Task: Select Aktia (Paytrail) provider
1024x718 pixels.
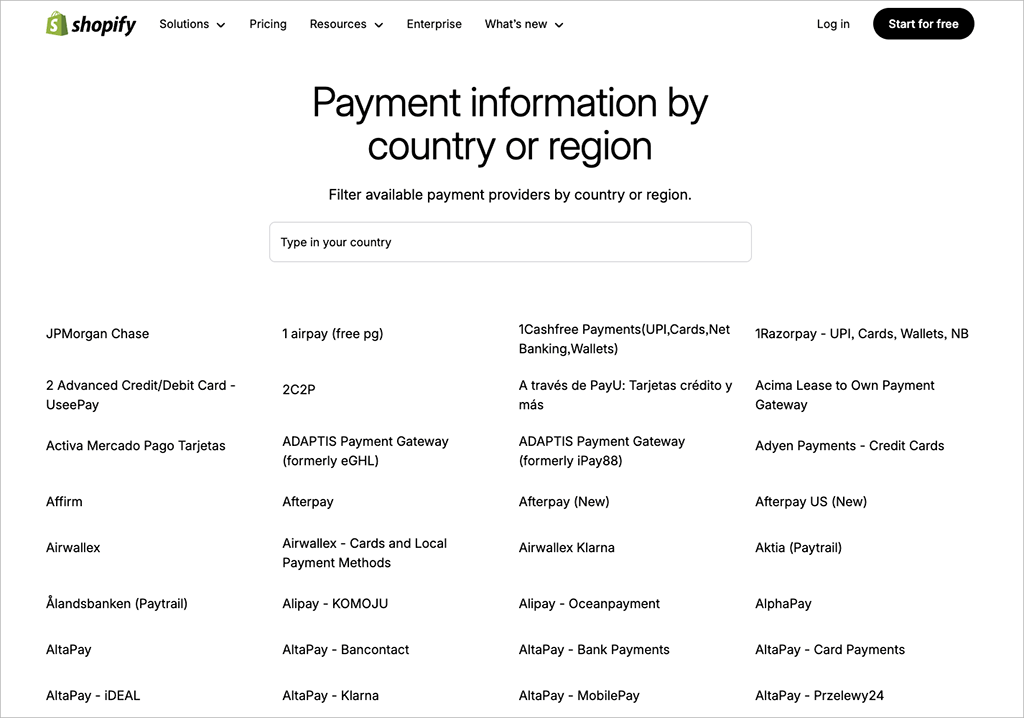Action: (798, 548)
